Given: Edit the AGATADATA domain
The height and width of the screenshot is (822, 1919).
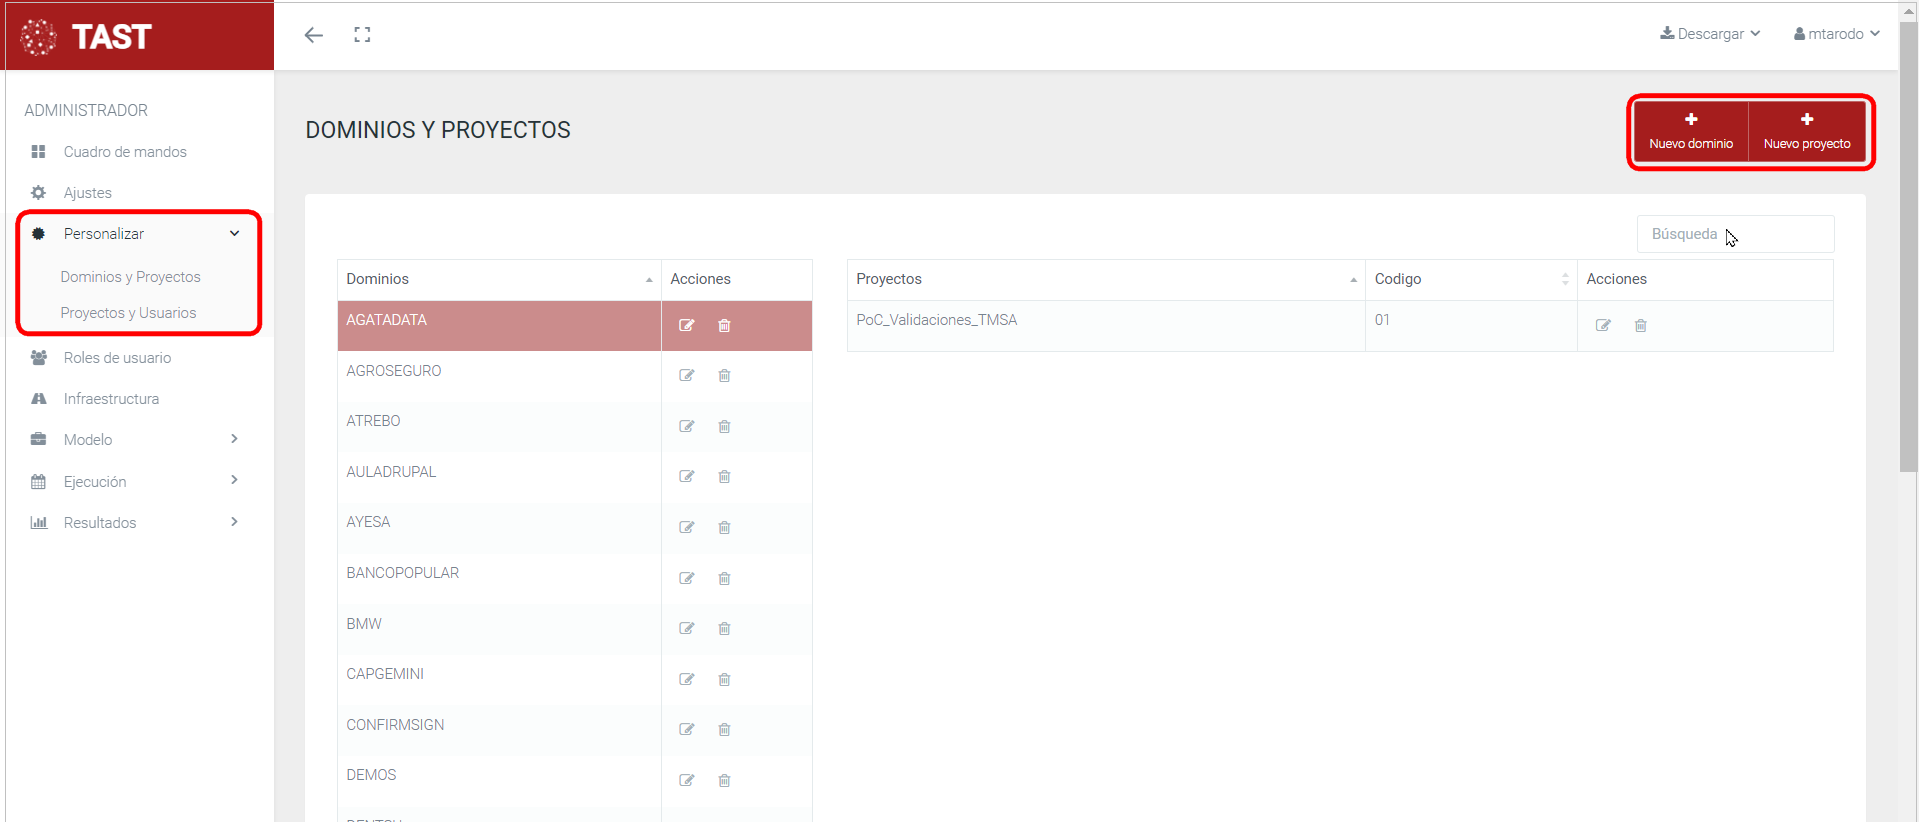Looking at the screenshot, I should pos(687,325).
